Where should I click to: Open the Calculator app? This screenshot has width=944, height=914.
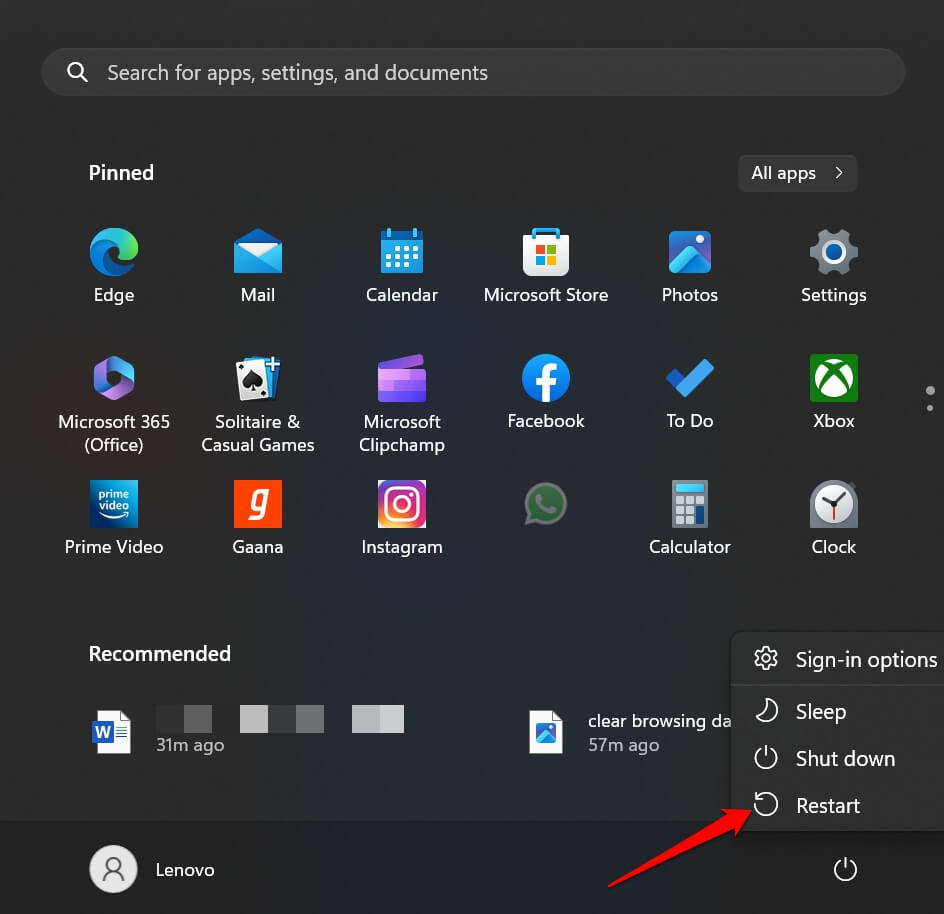(689, 504)
